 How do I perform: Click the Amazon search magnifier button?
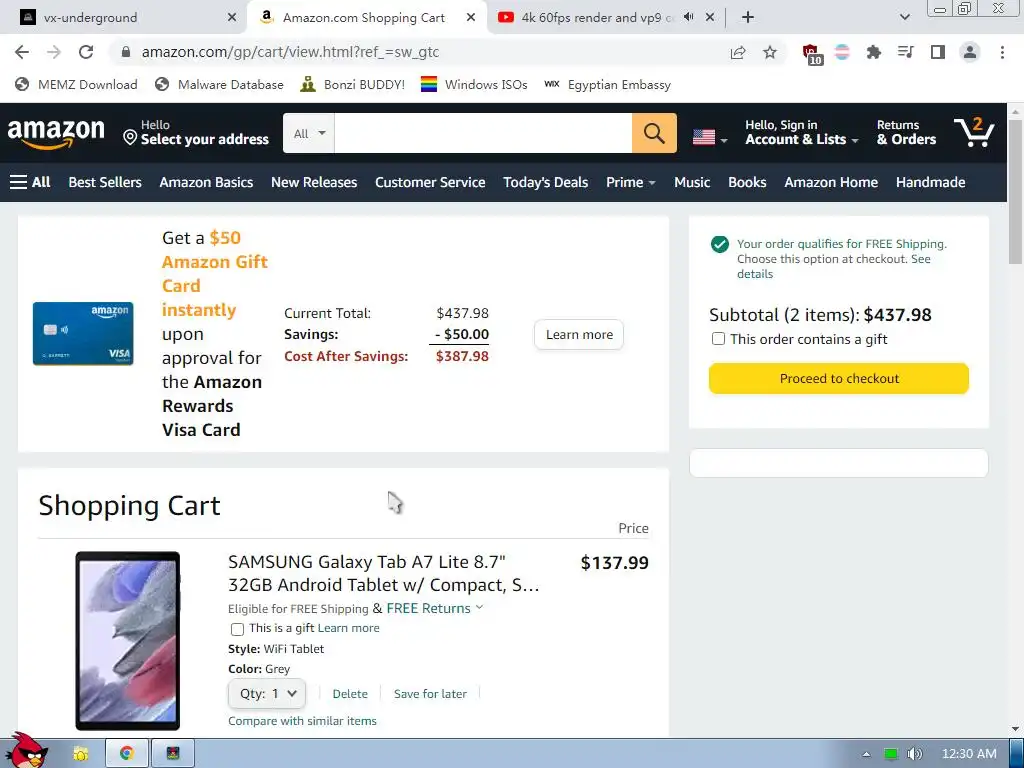point(654,133)
